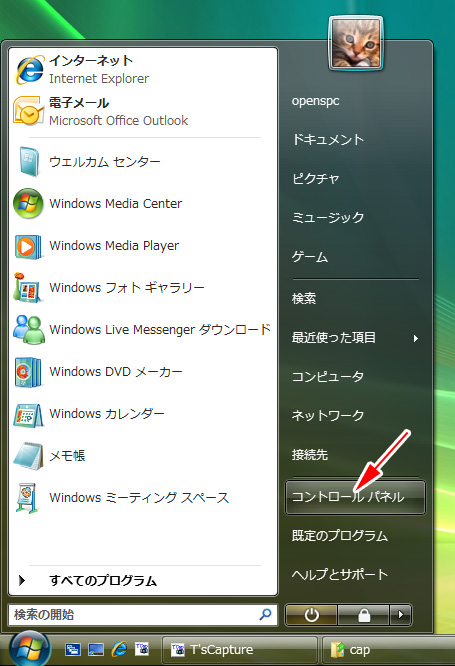The width and height of the screenshot is (455, 666).
Task: Click Windows ミーティング スペース icon
Action: click(x=27, y=498)
